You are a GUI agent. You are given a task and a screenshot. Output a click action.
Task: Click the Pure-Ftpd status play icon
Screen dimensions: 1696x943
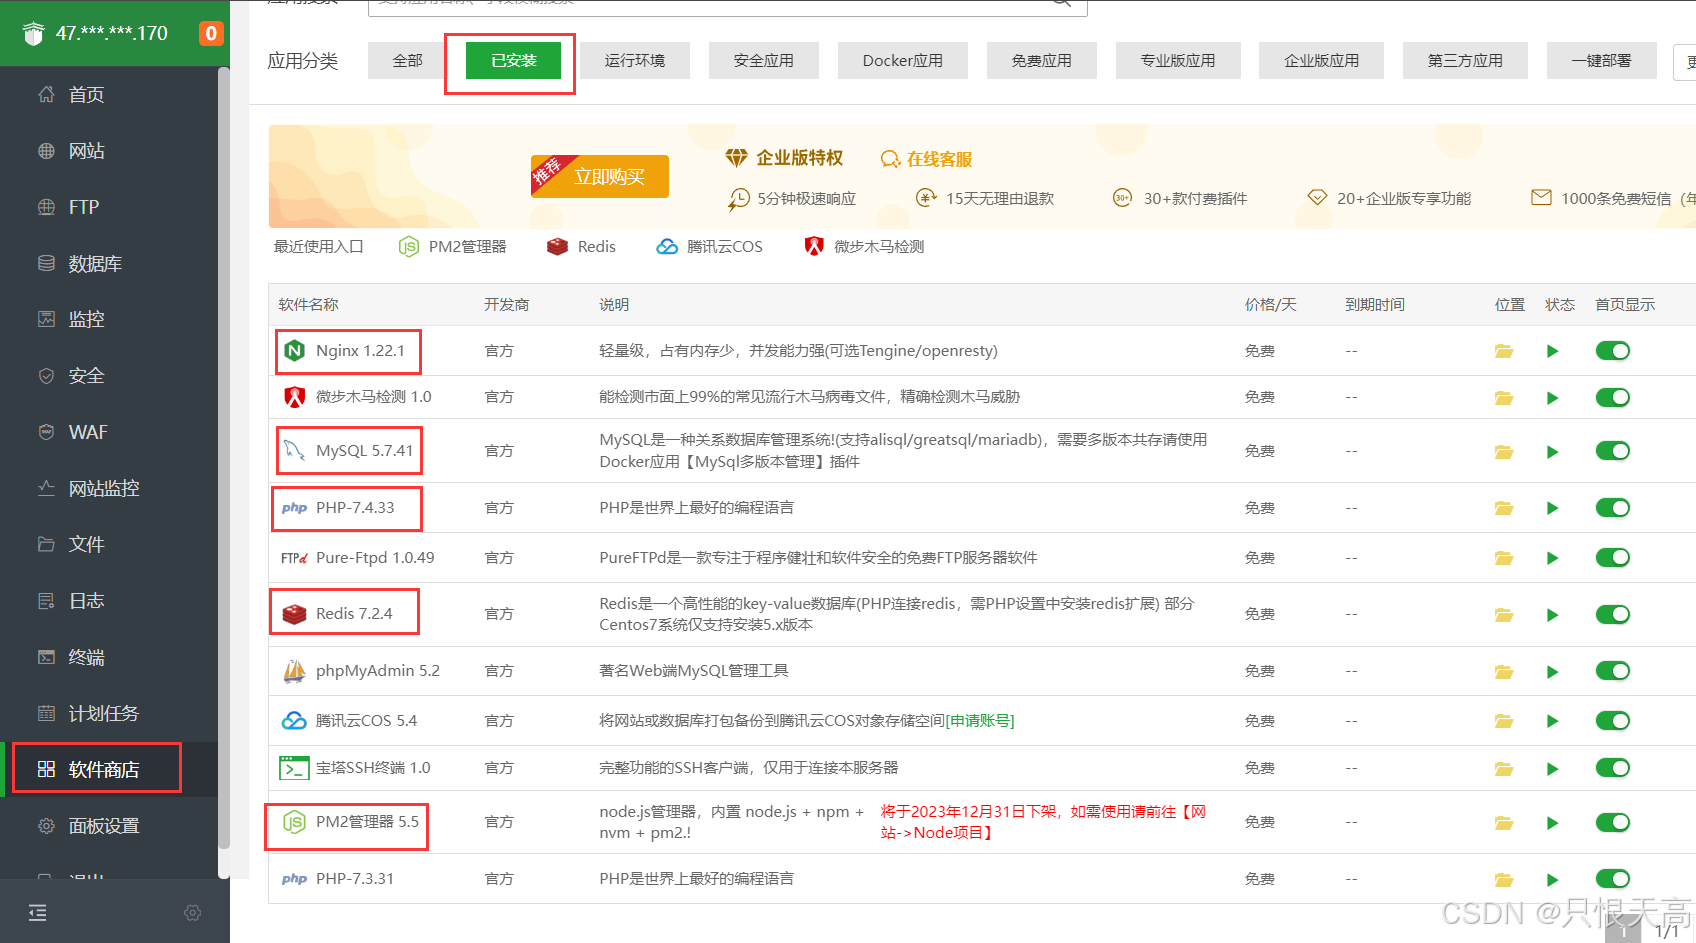pos(1553,558)
